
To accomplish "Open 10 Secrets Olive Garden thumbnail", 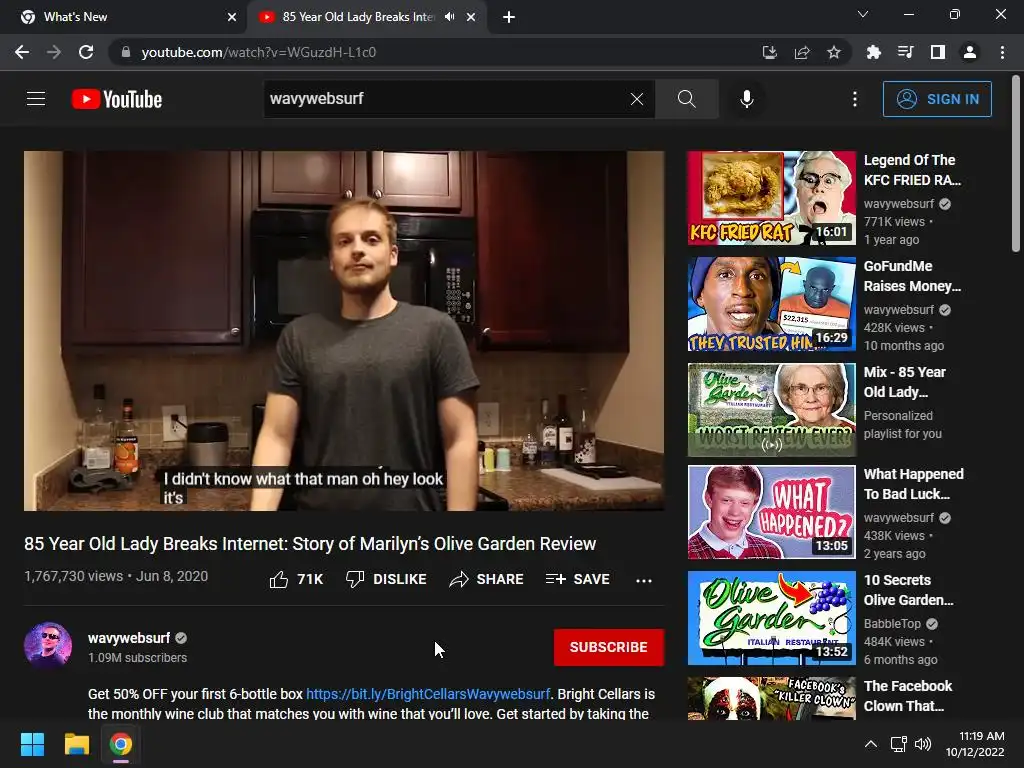I will [x=771, y=618].
